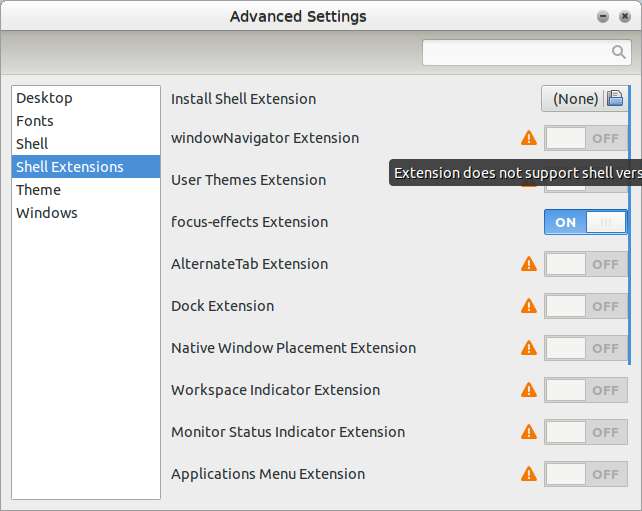The width and height of the screenshot is (642, 511).
Task: Click warning icon for Monitor Status Indicator
Action: (x=529, y=432)
